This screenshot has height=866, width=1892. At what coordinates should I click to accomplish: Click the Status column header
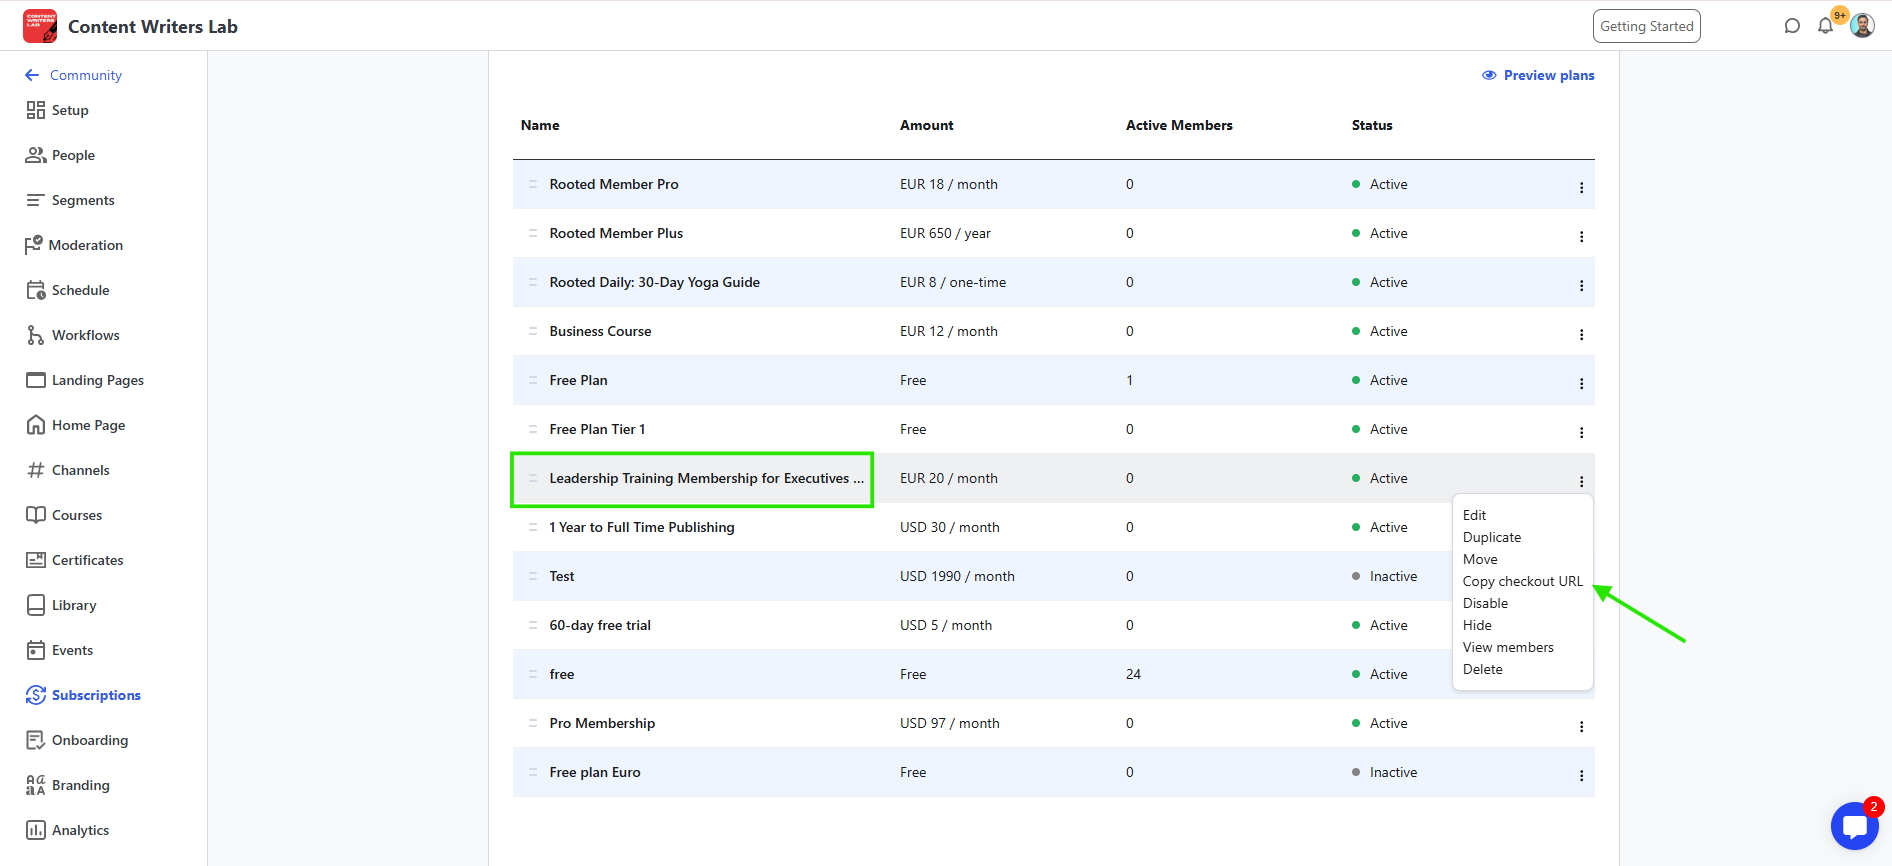tap(1372, 125)
